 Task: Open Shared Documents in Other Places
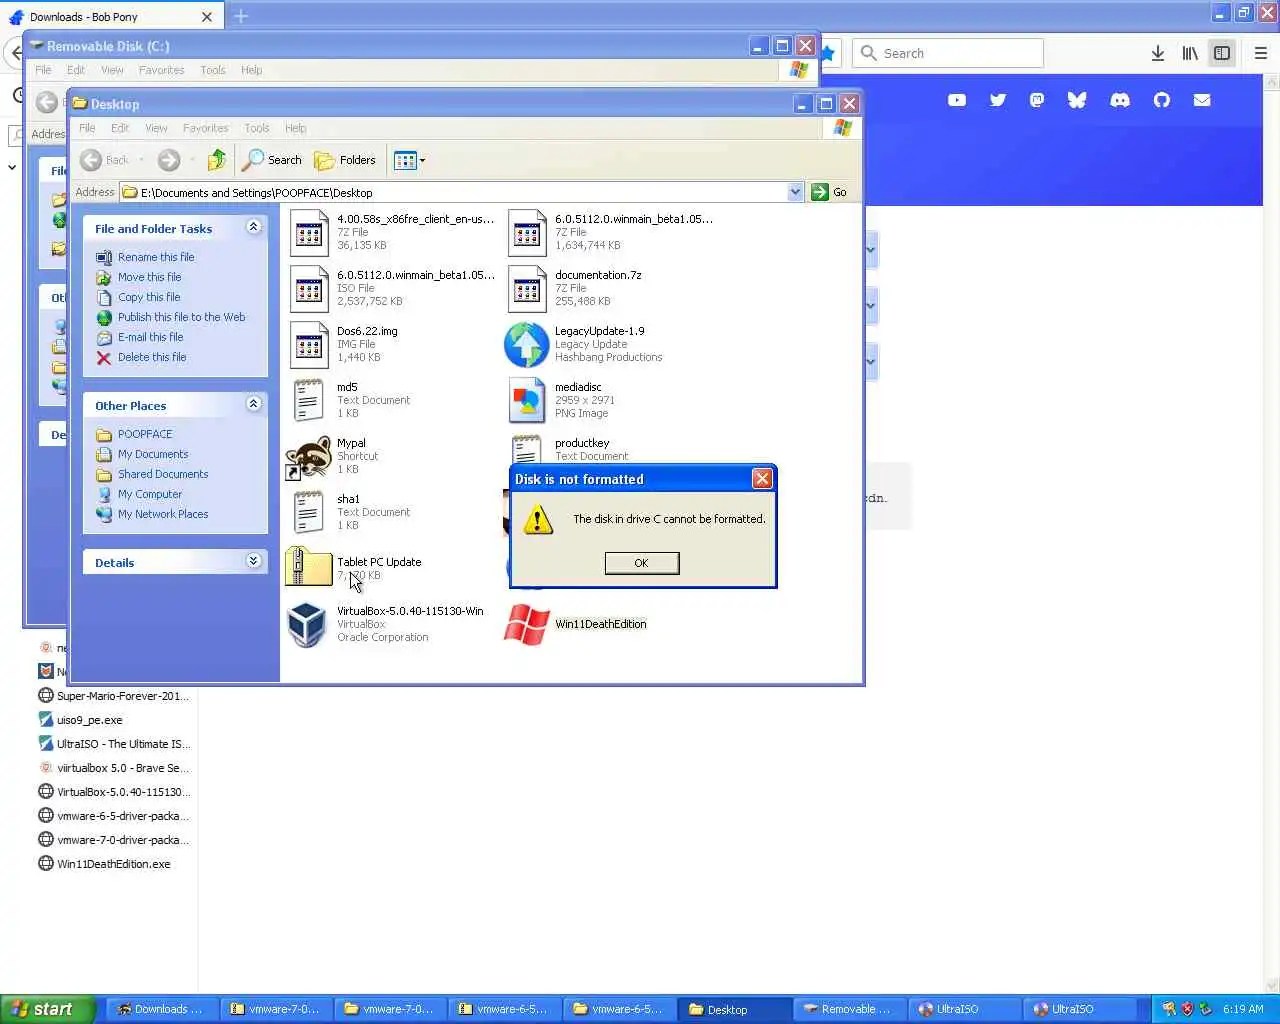pyautogui.click(x=163, y=474)
